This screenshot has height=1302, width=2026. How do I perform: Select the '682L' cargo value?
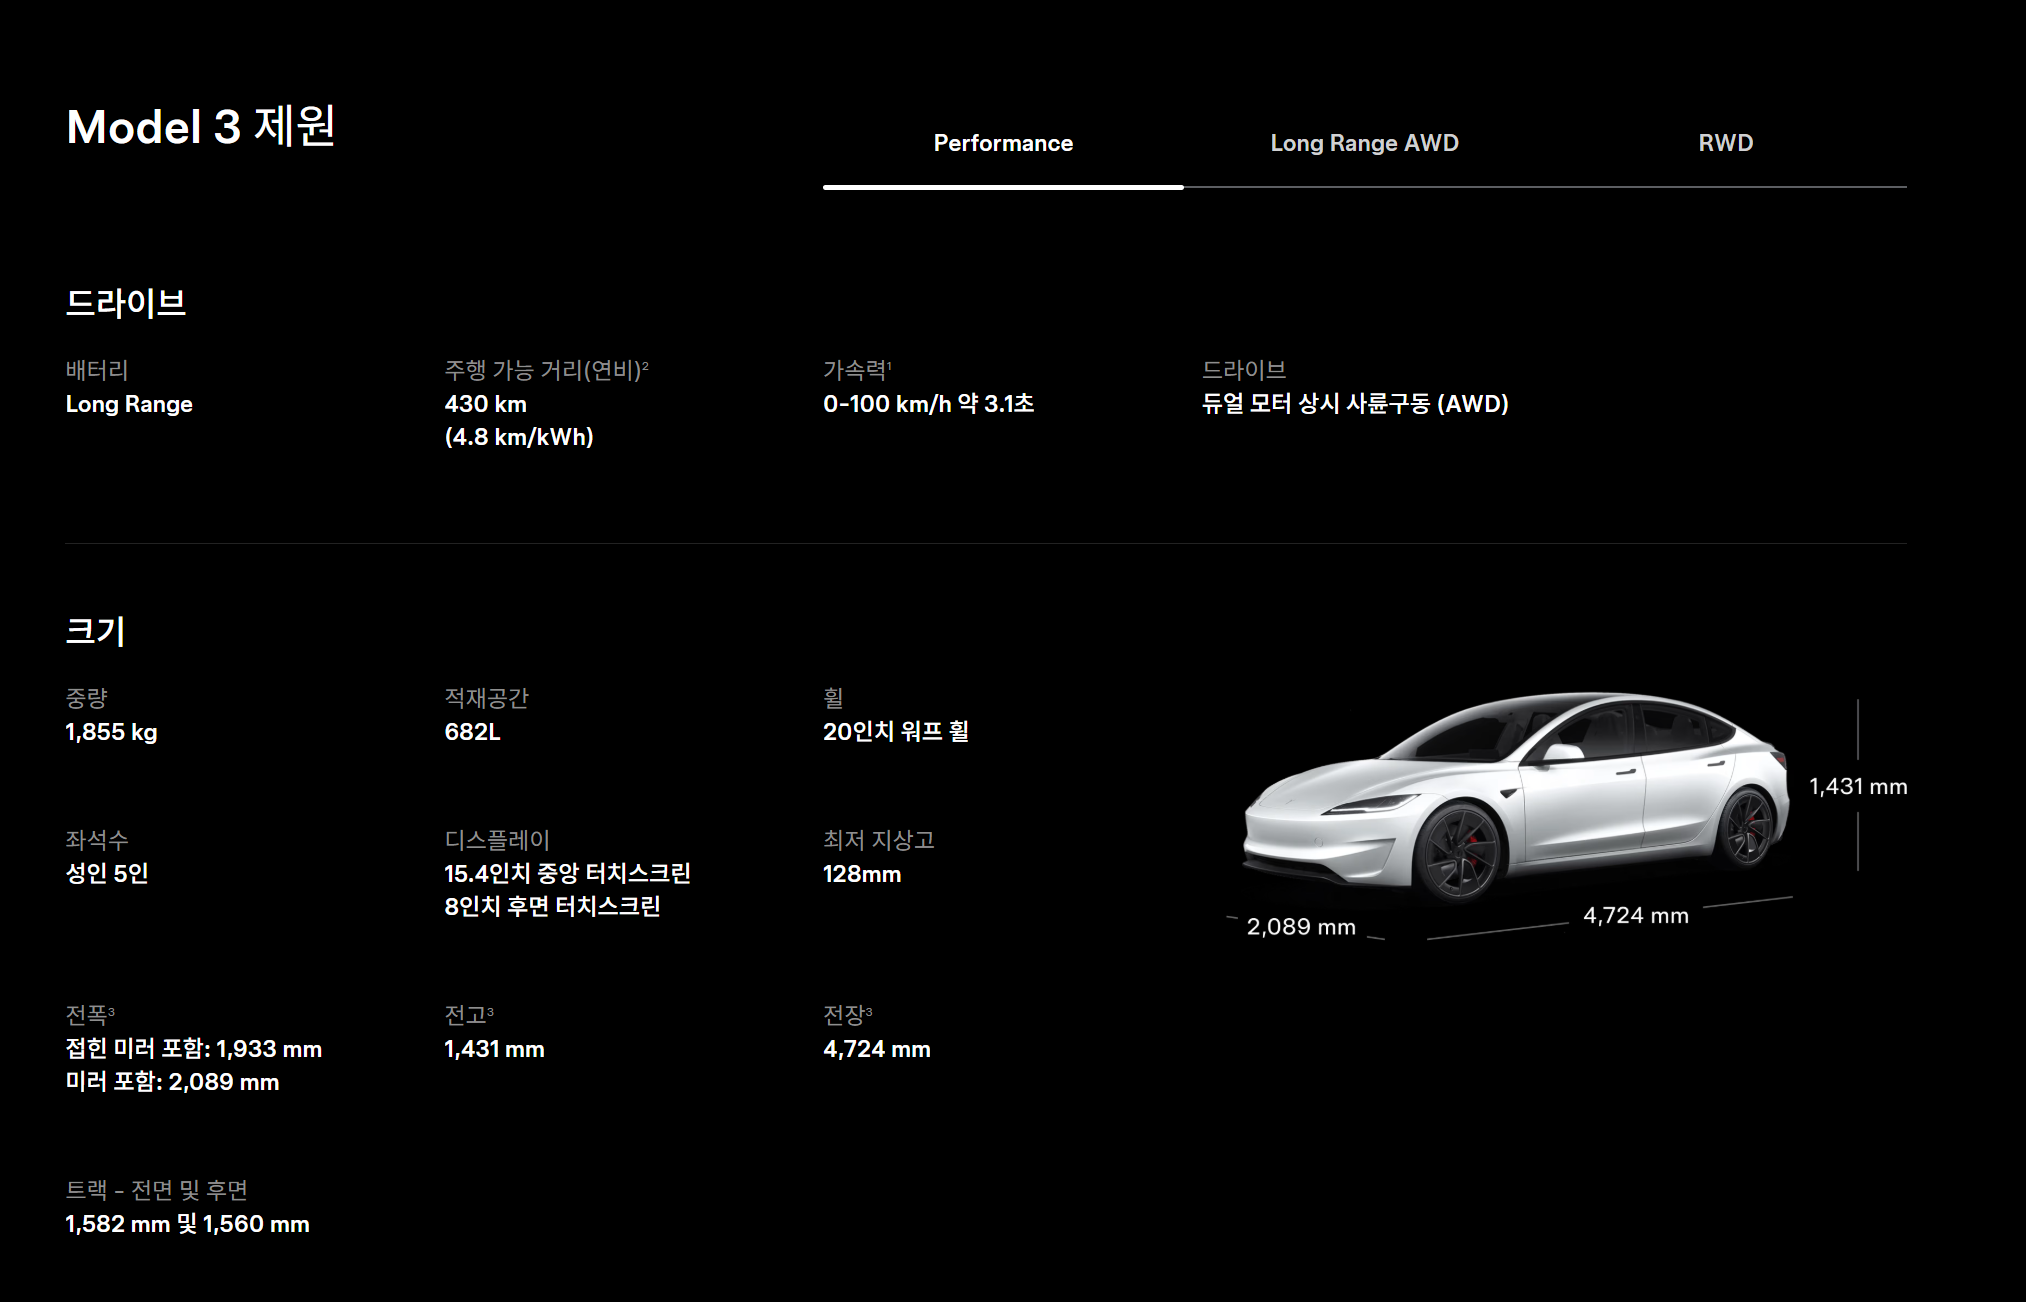tap(472, 732)
